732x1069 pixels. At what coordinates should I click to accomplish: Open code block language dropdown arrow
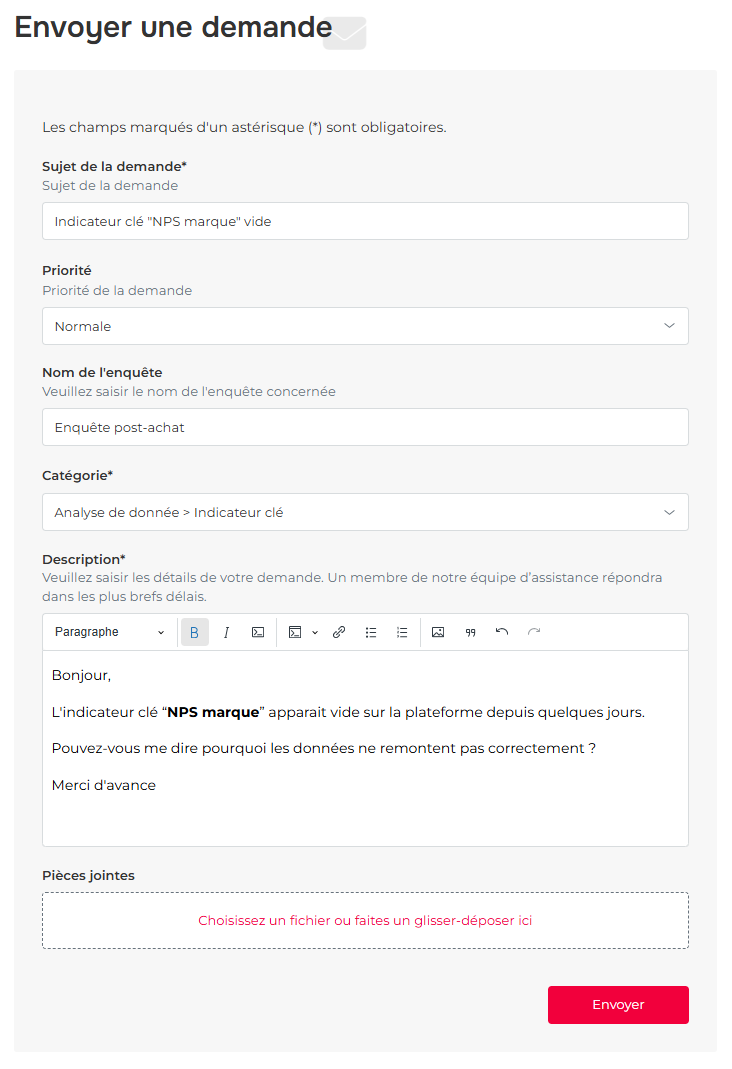[315, 632]
